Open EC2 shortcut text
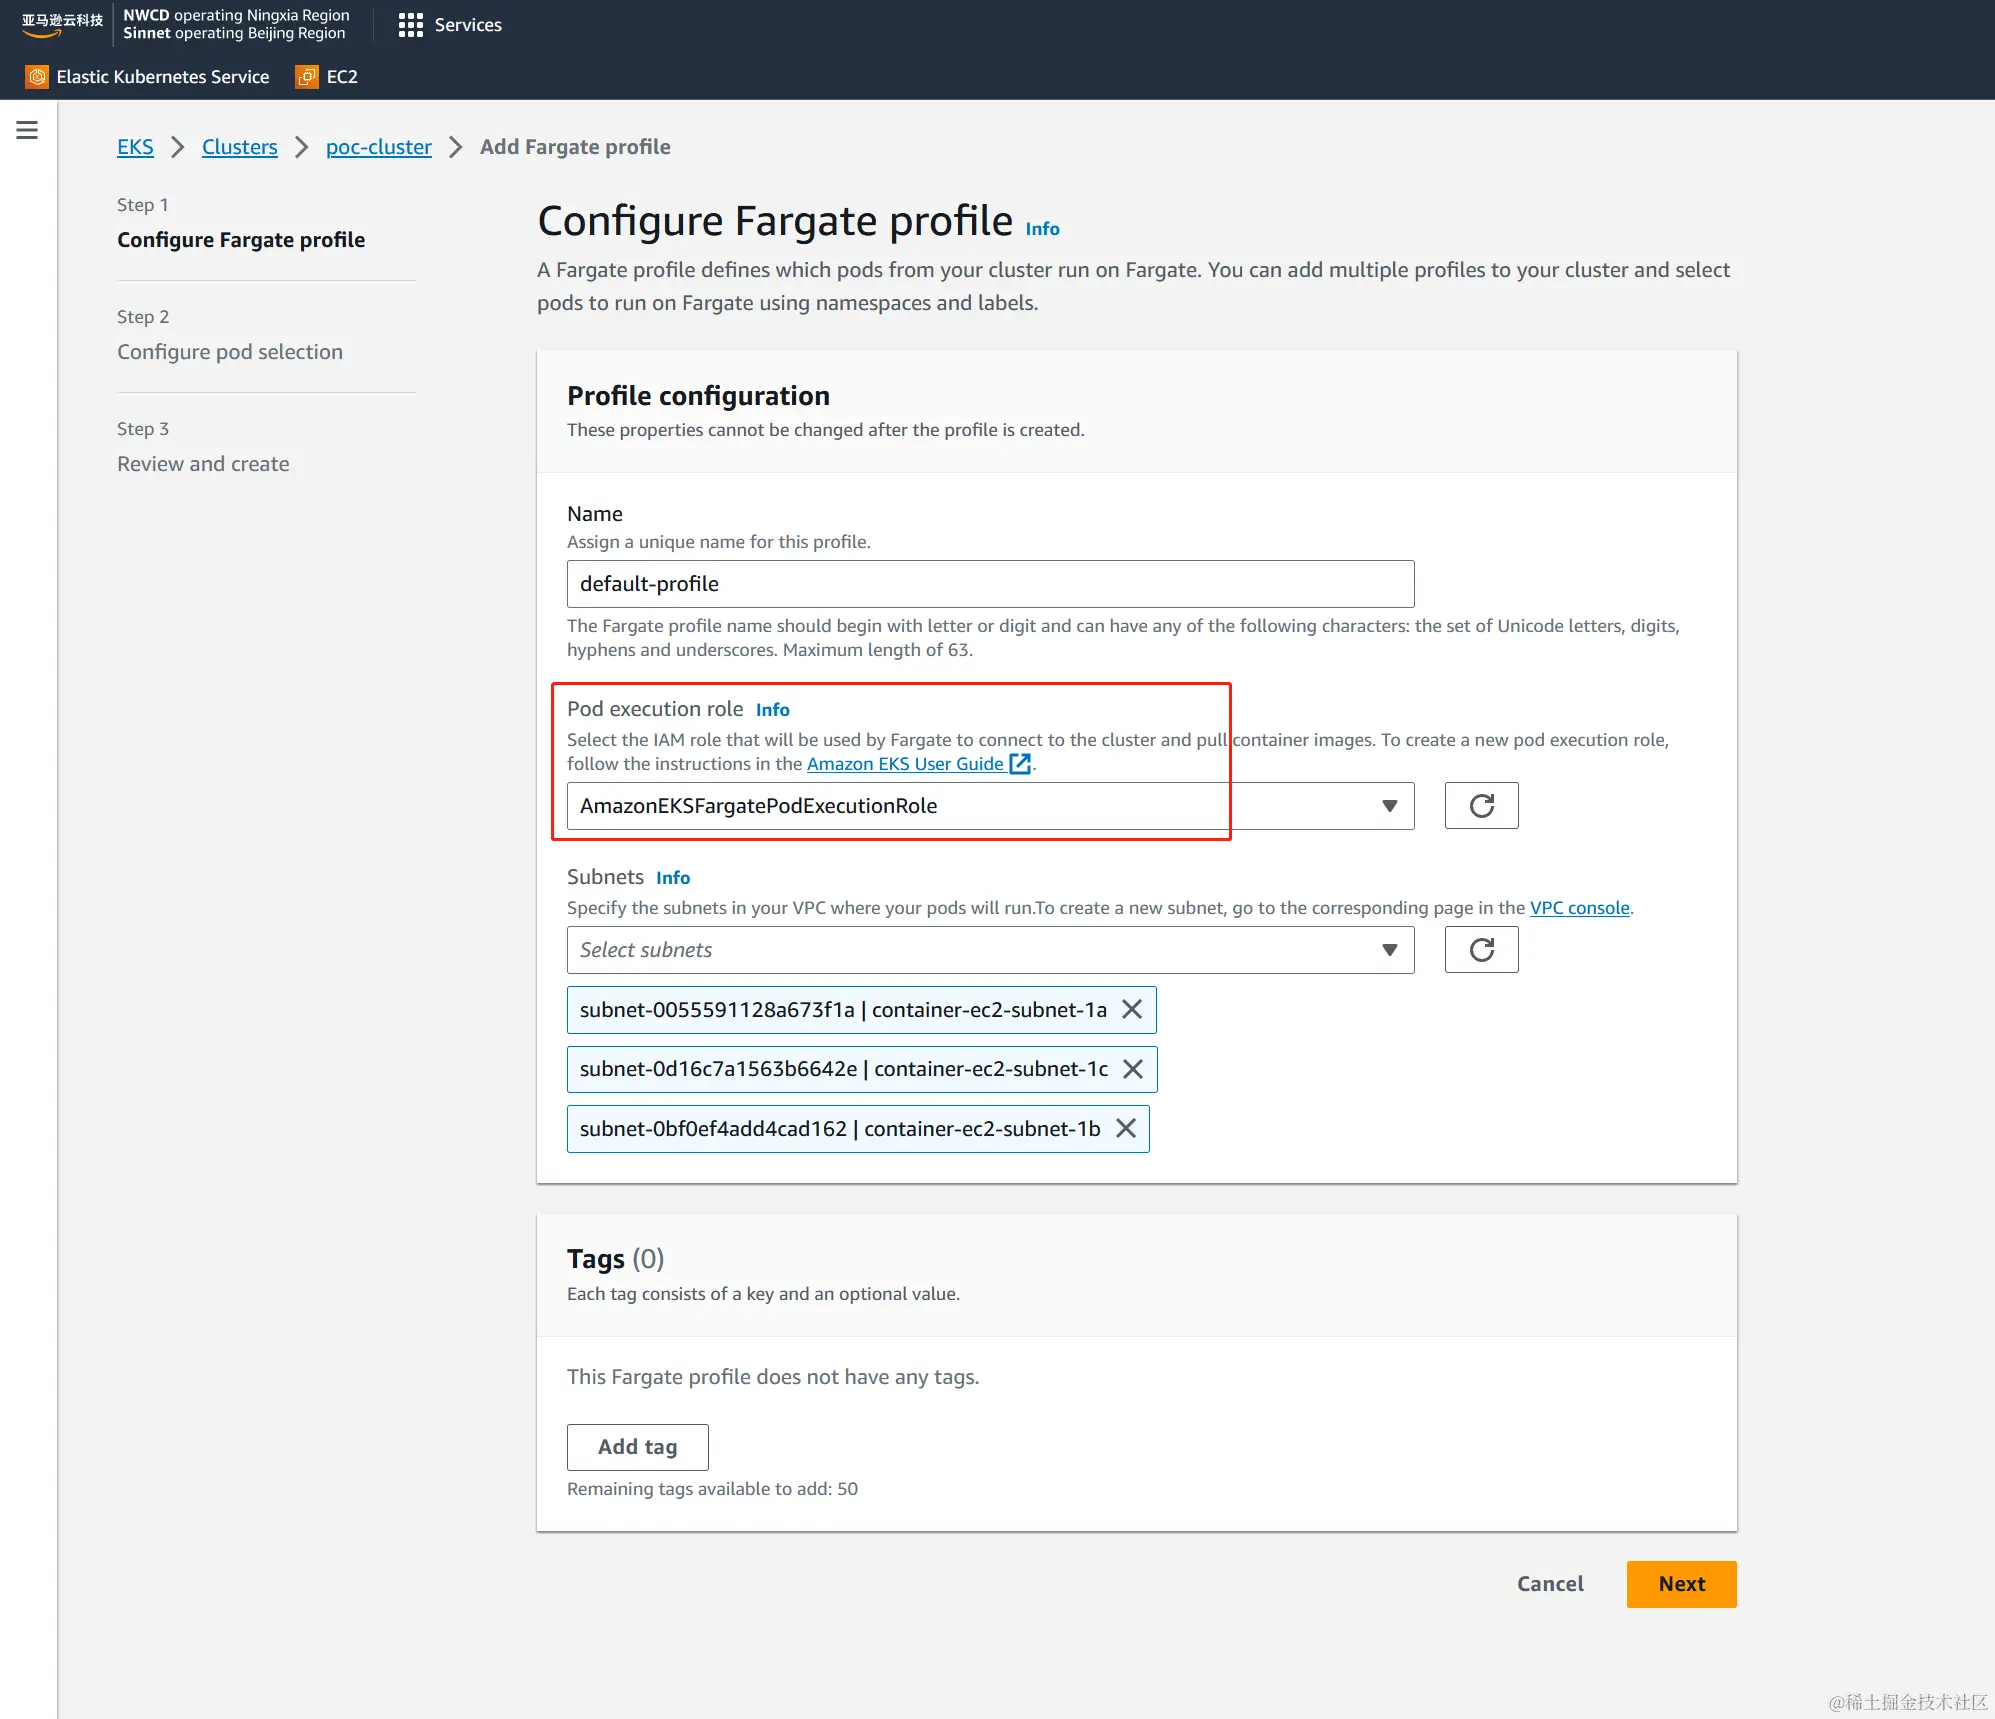The width and height of the screenshot is (1995, 1719). click(x=342, y=77)
